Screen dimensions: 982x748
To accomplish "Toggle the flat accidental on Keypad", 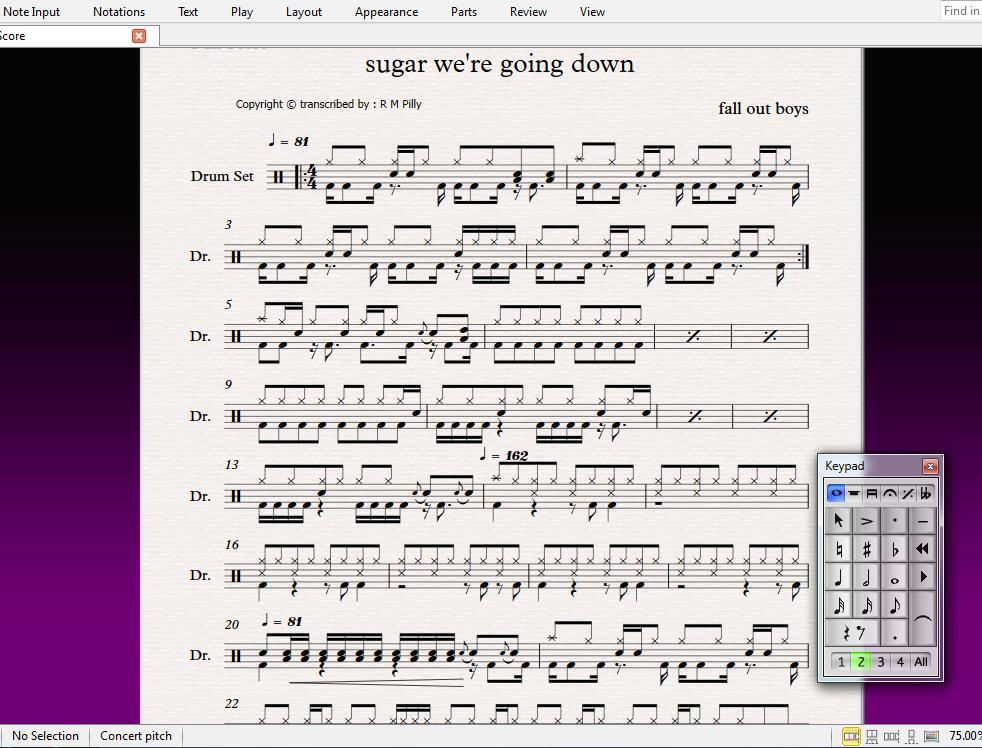I will pos(894,549).
